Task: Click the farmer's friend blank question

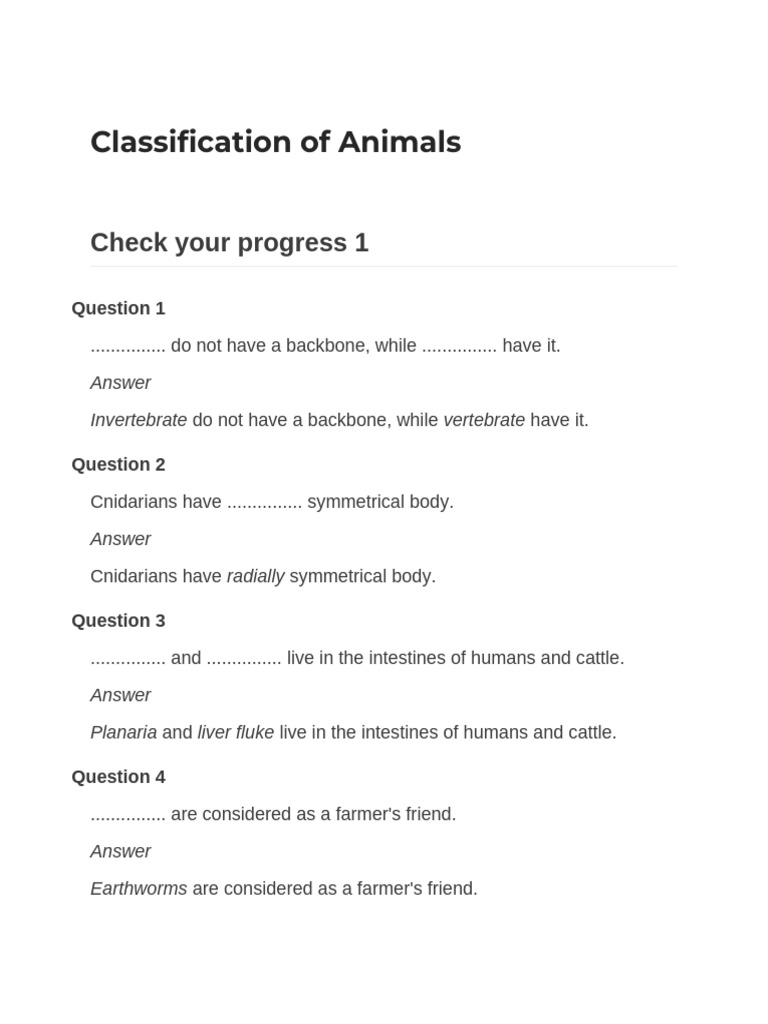Action: 273,814
